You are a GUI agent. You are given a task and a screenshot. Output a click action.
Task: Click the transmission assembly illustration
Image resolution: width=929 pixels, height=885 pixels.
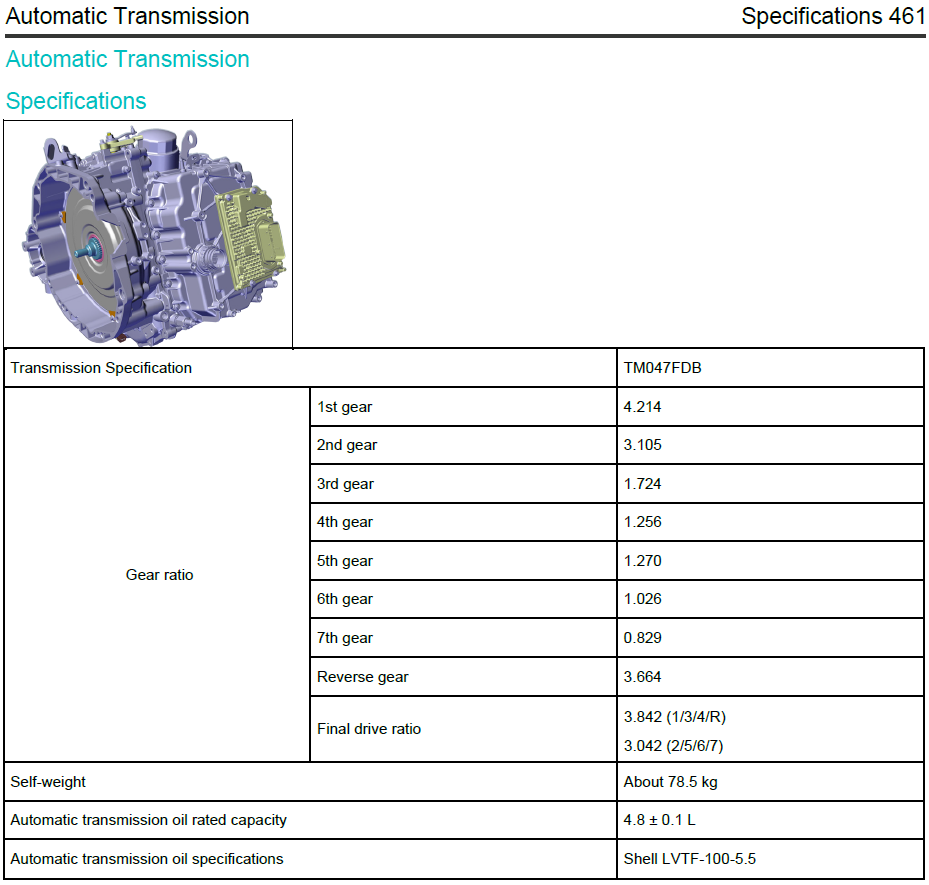(148, 234)
